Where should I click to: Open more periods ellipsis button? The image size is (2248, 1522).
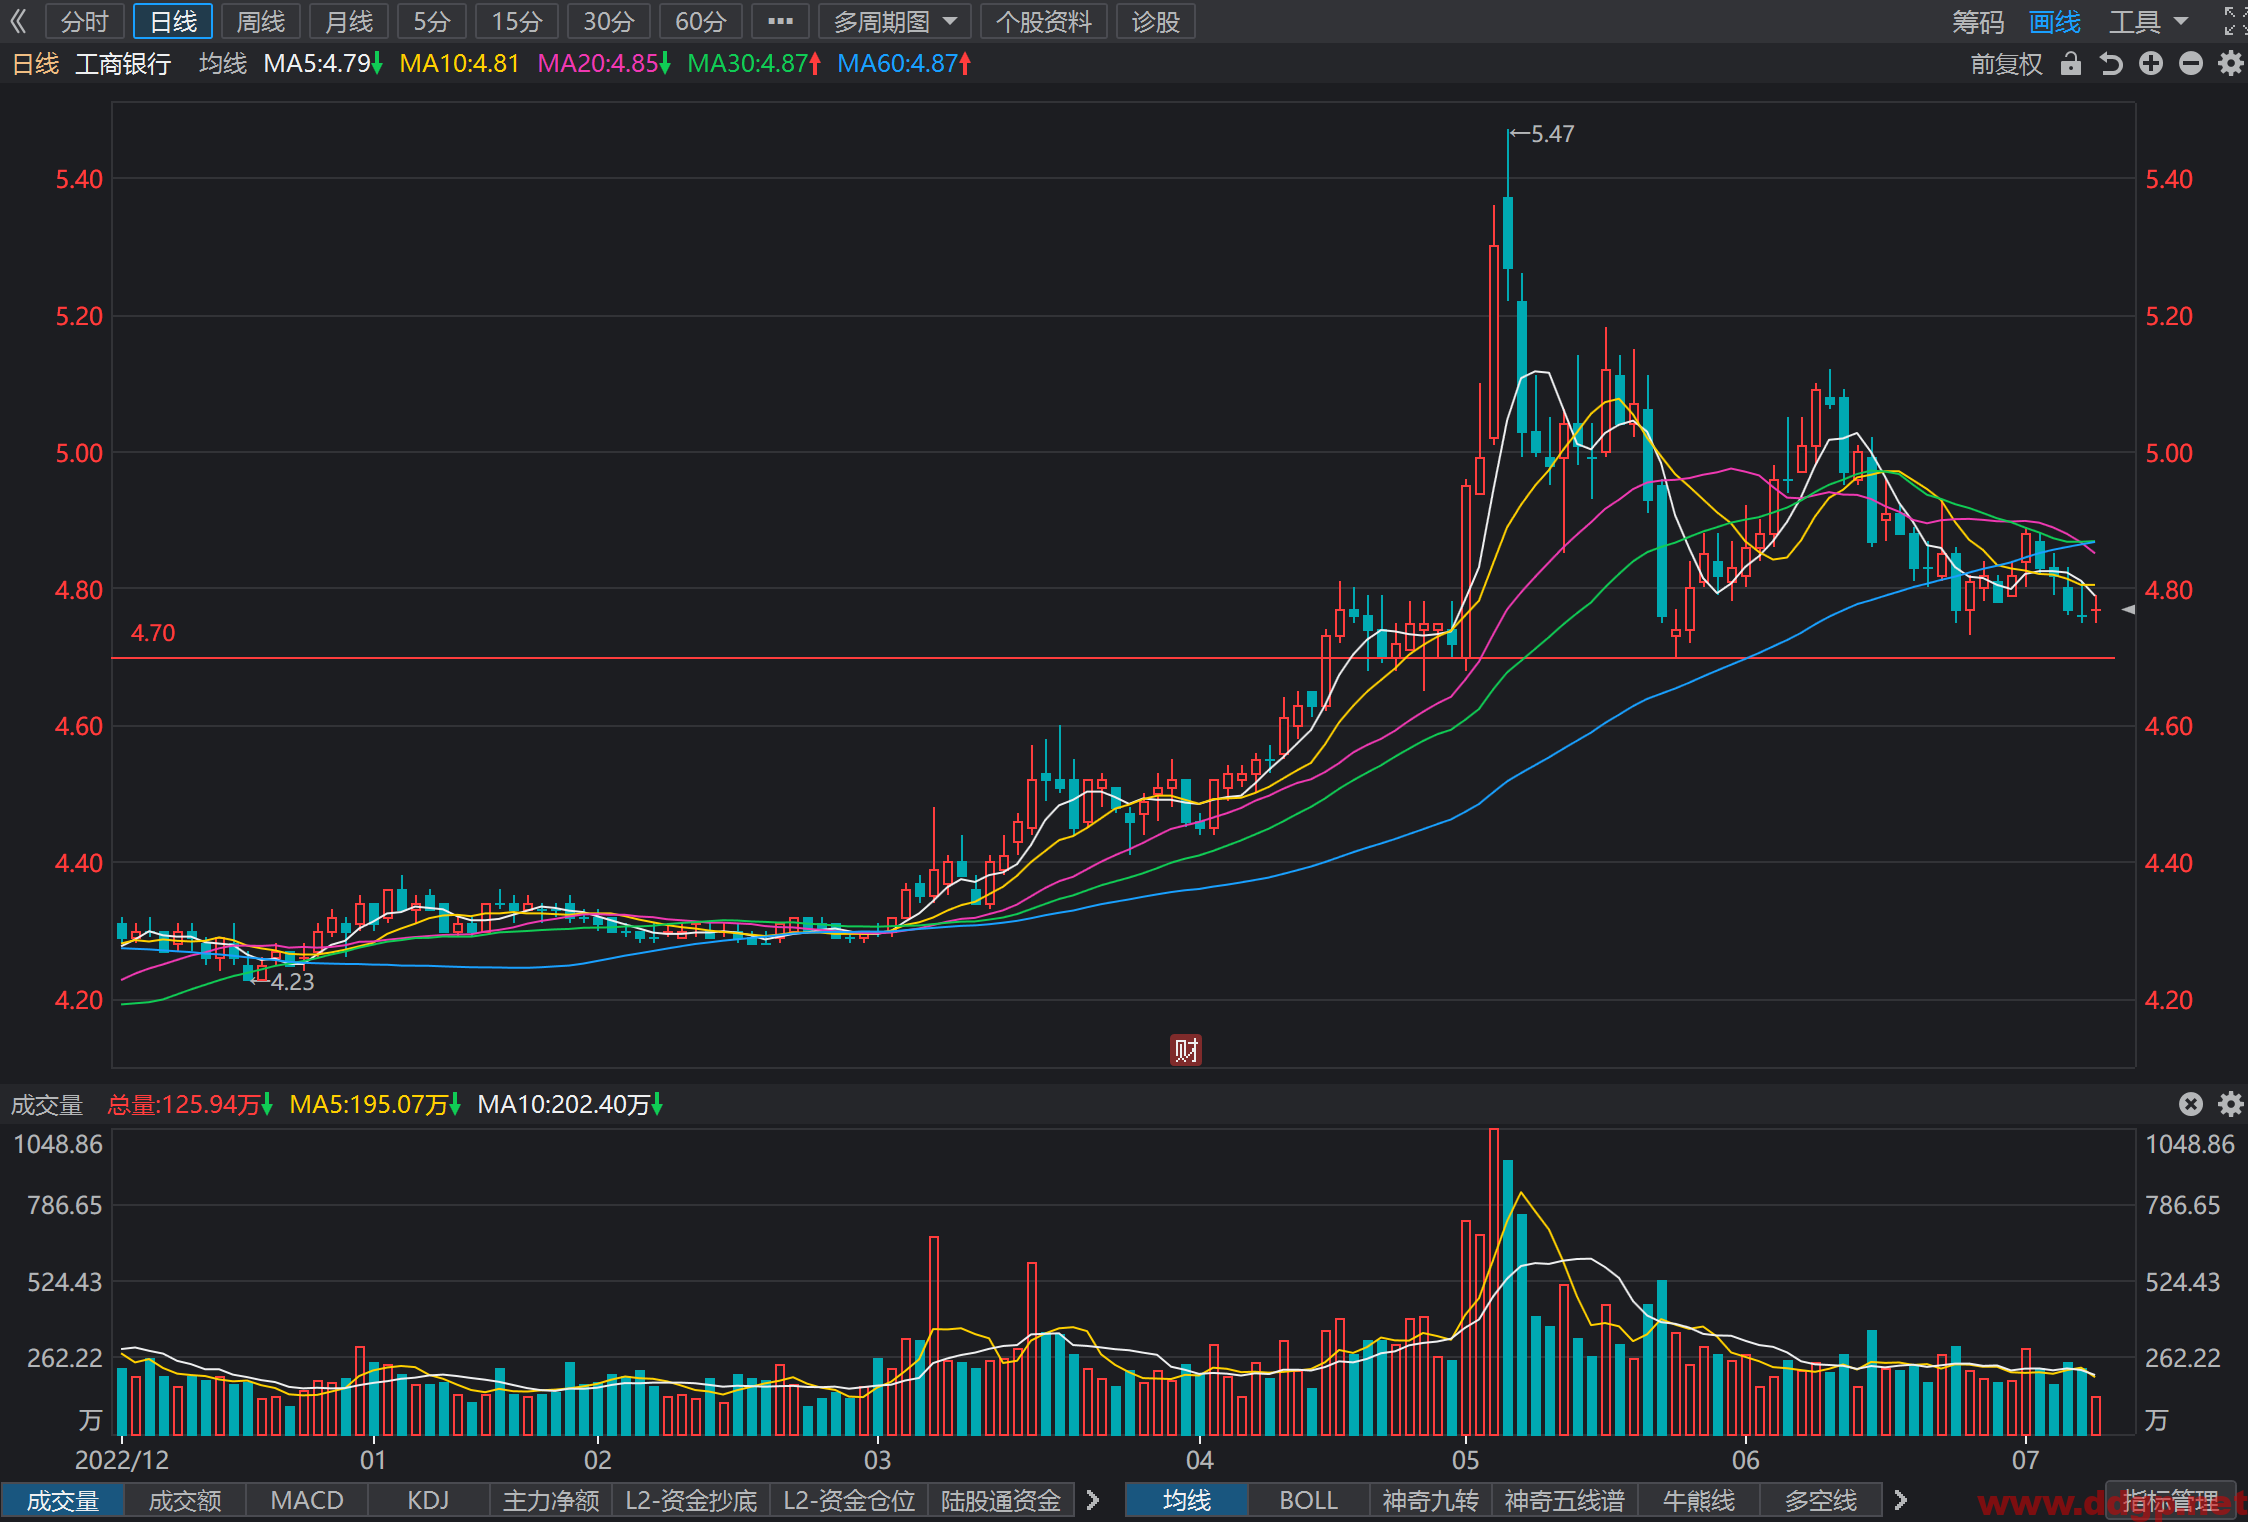click(780, 21)
